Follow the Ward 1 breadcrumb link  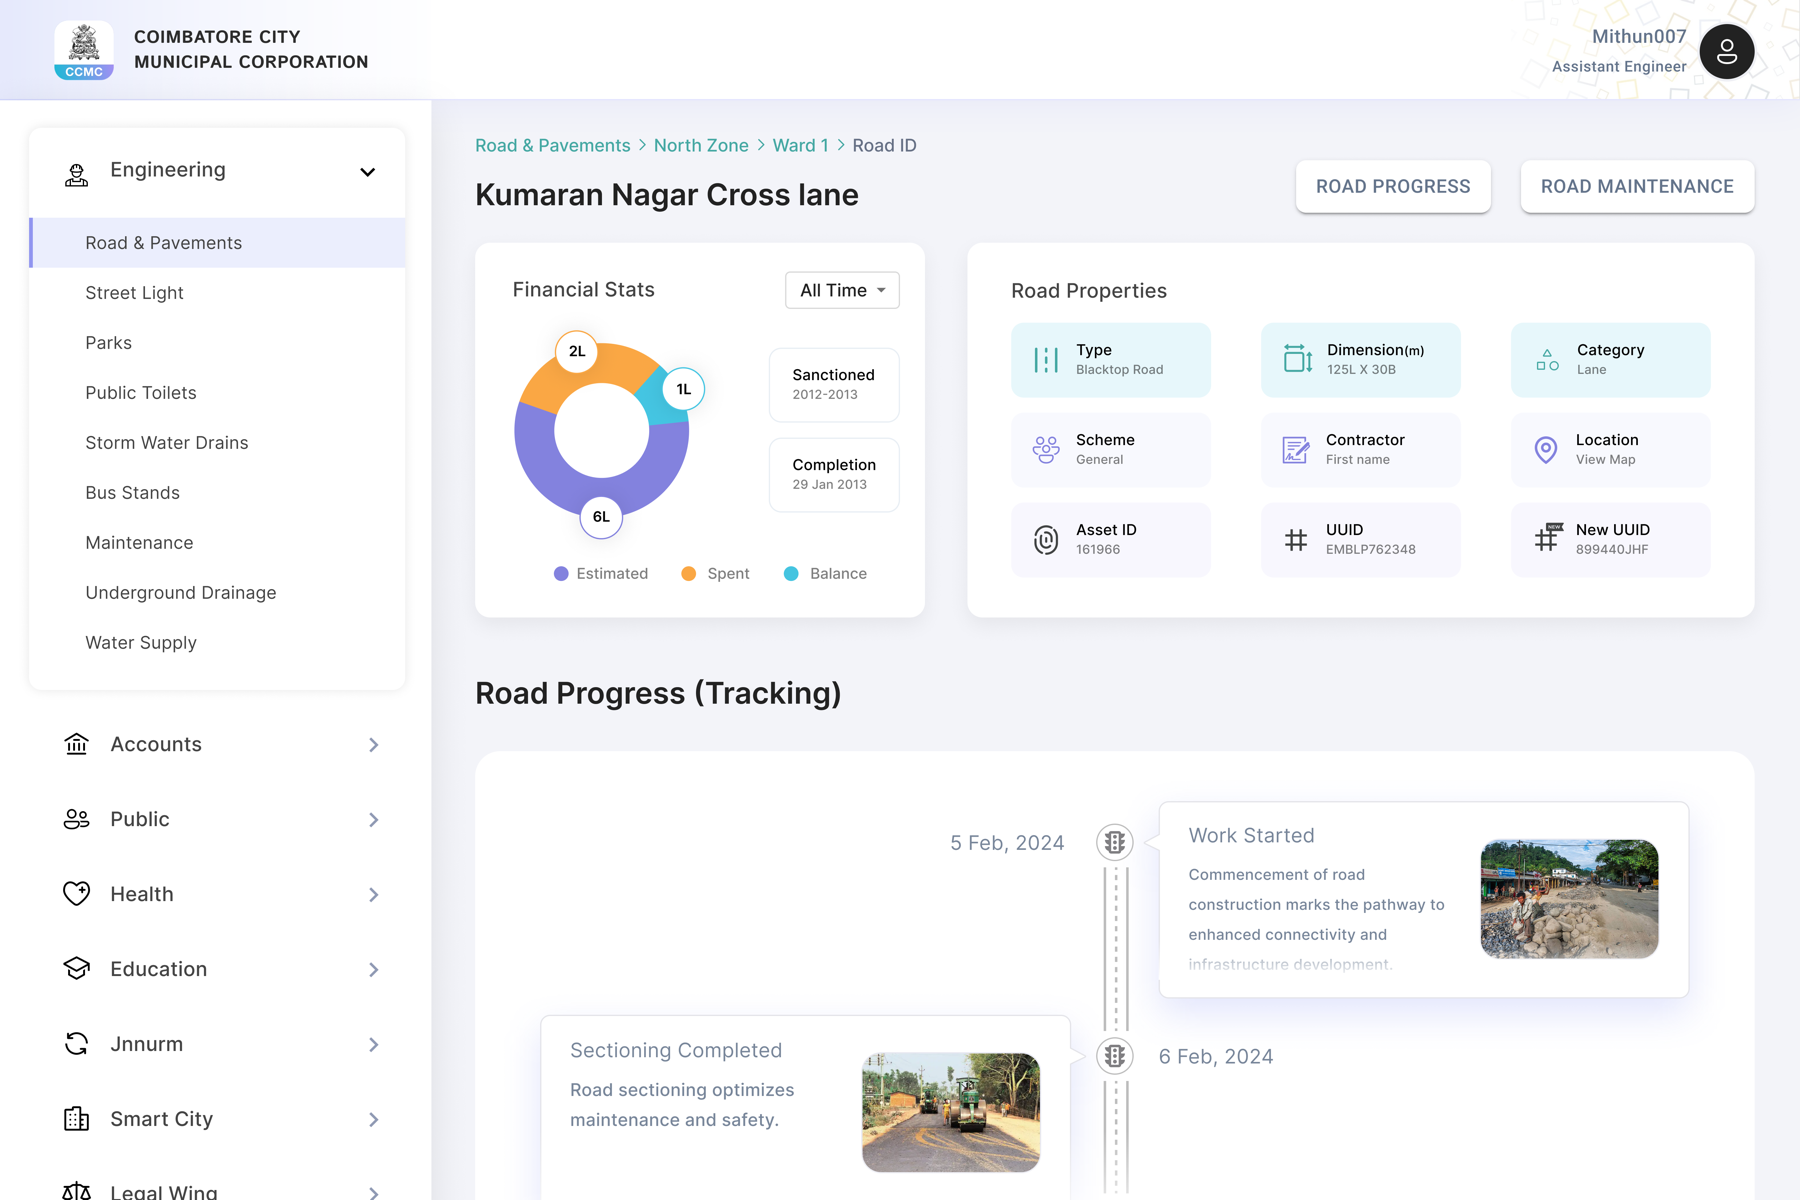pyautogui.click(x=800, y=146)
